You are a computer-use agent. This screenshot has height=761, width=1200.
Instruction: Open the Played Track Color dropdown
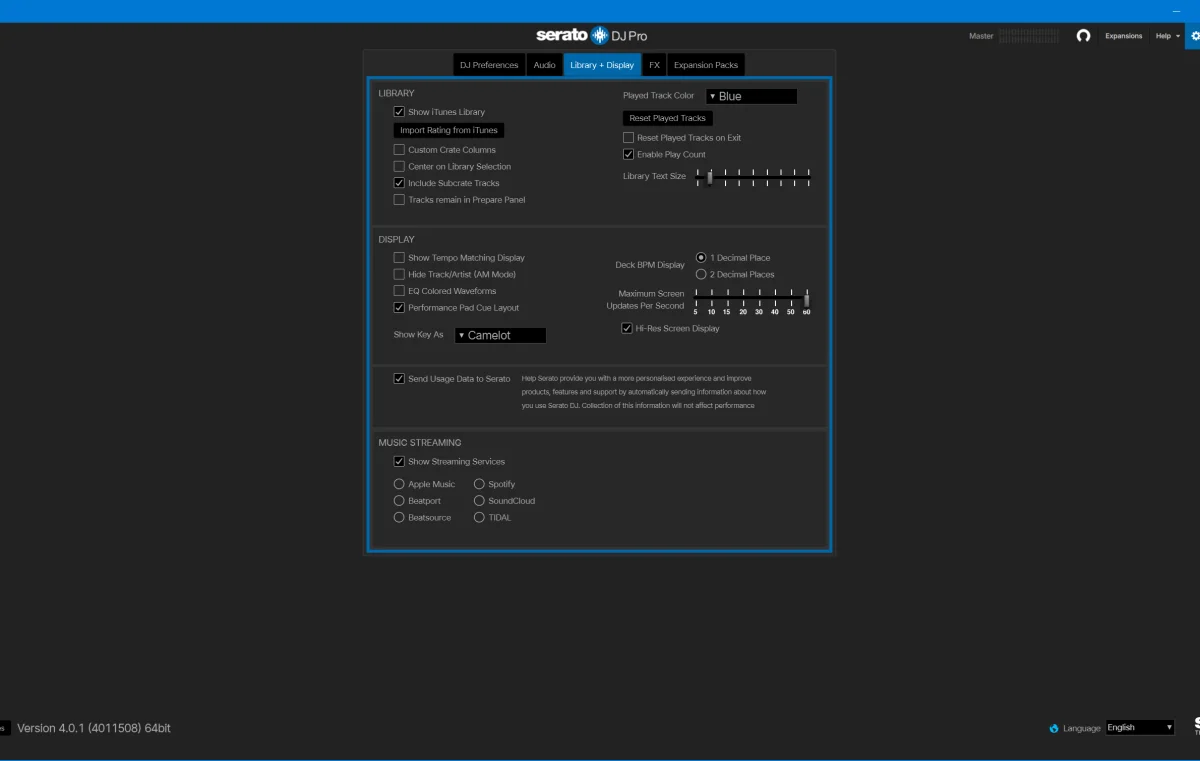tap(751, 96)
